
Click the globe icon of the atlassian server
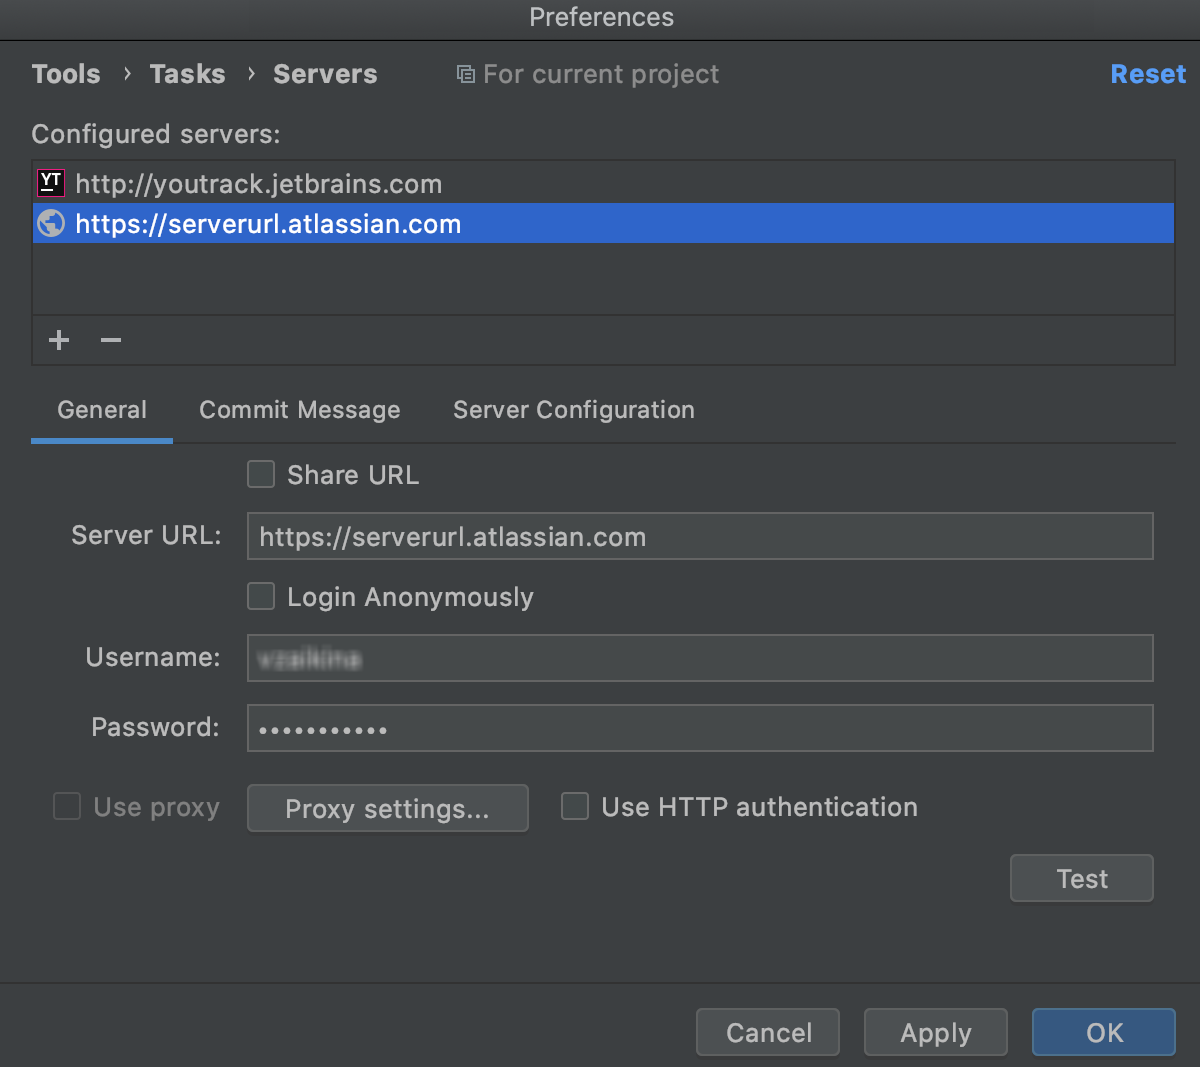coord(51,223)
